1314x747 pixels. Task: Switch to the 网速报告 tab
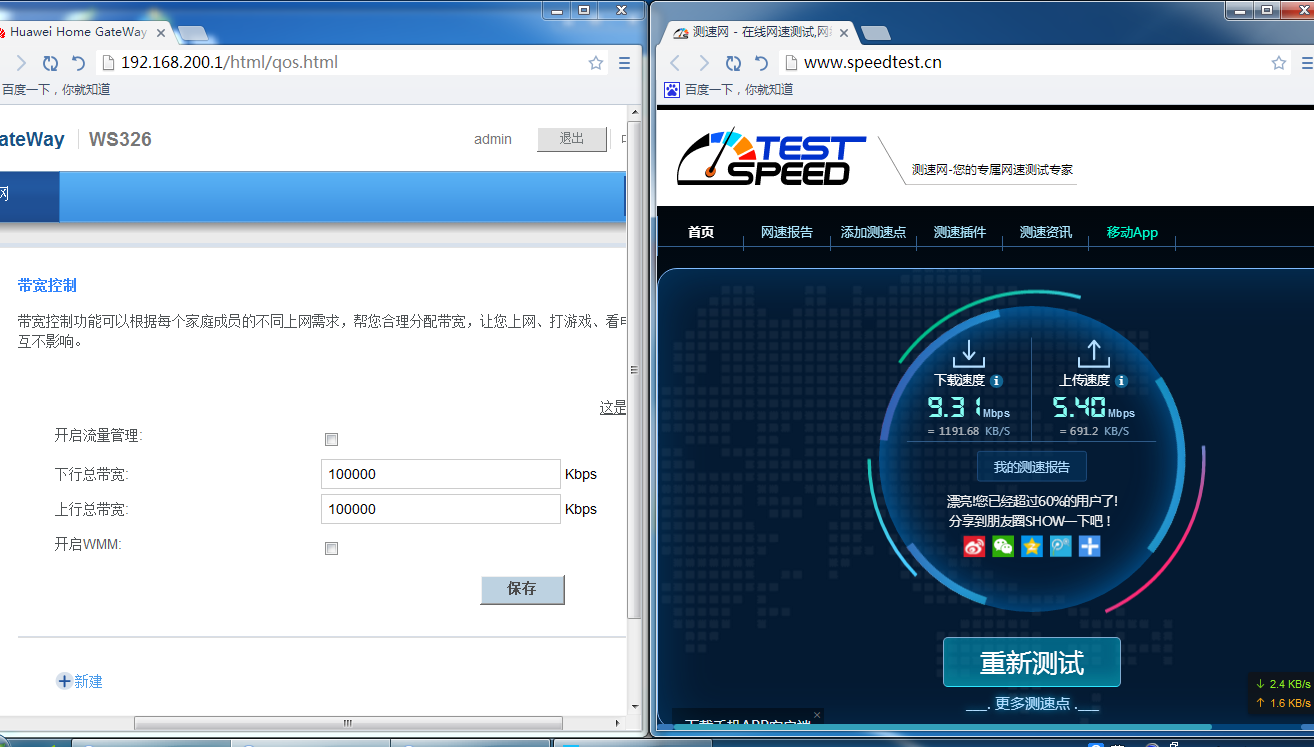point(786,232)
